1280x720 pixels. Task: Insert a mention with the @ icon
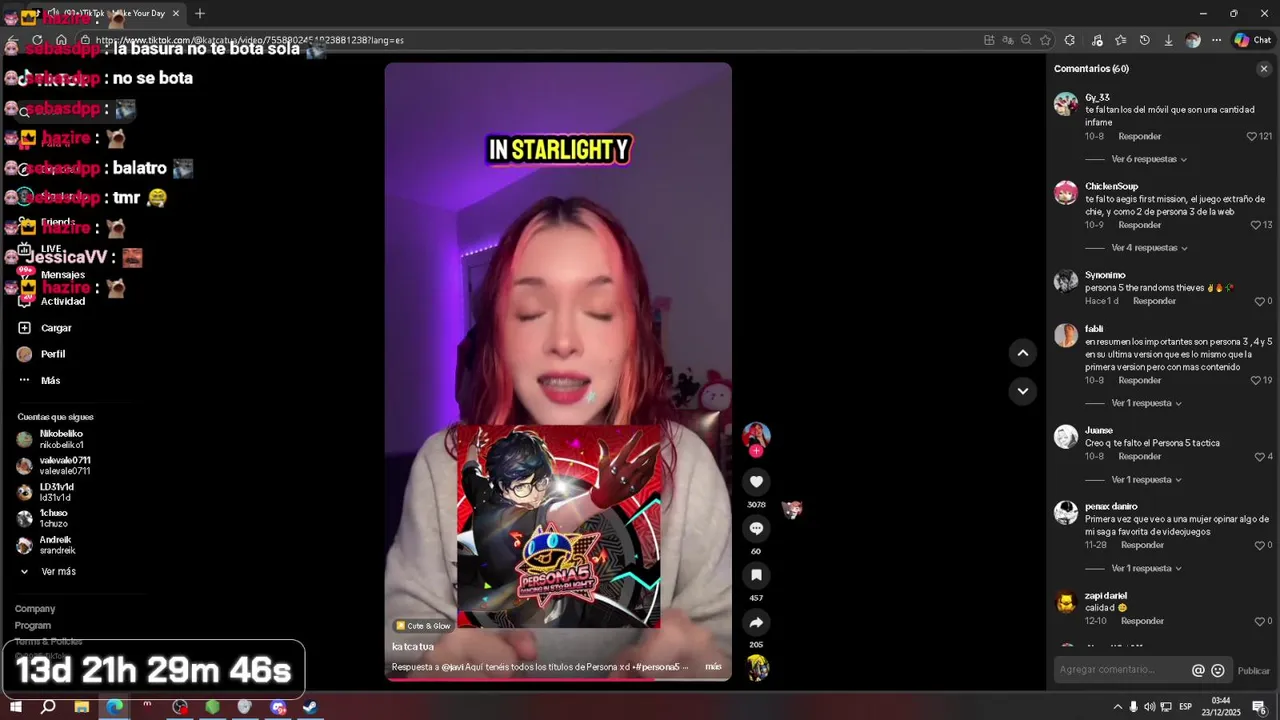(x=1198, y=671)
